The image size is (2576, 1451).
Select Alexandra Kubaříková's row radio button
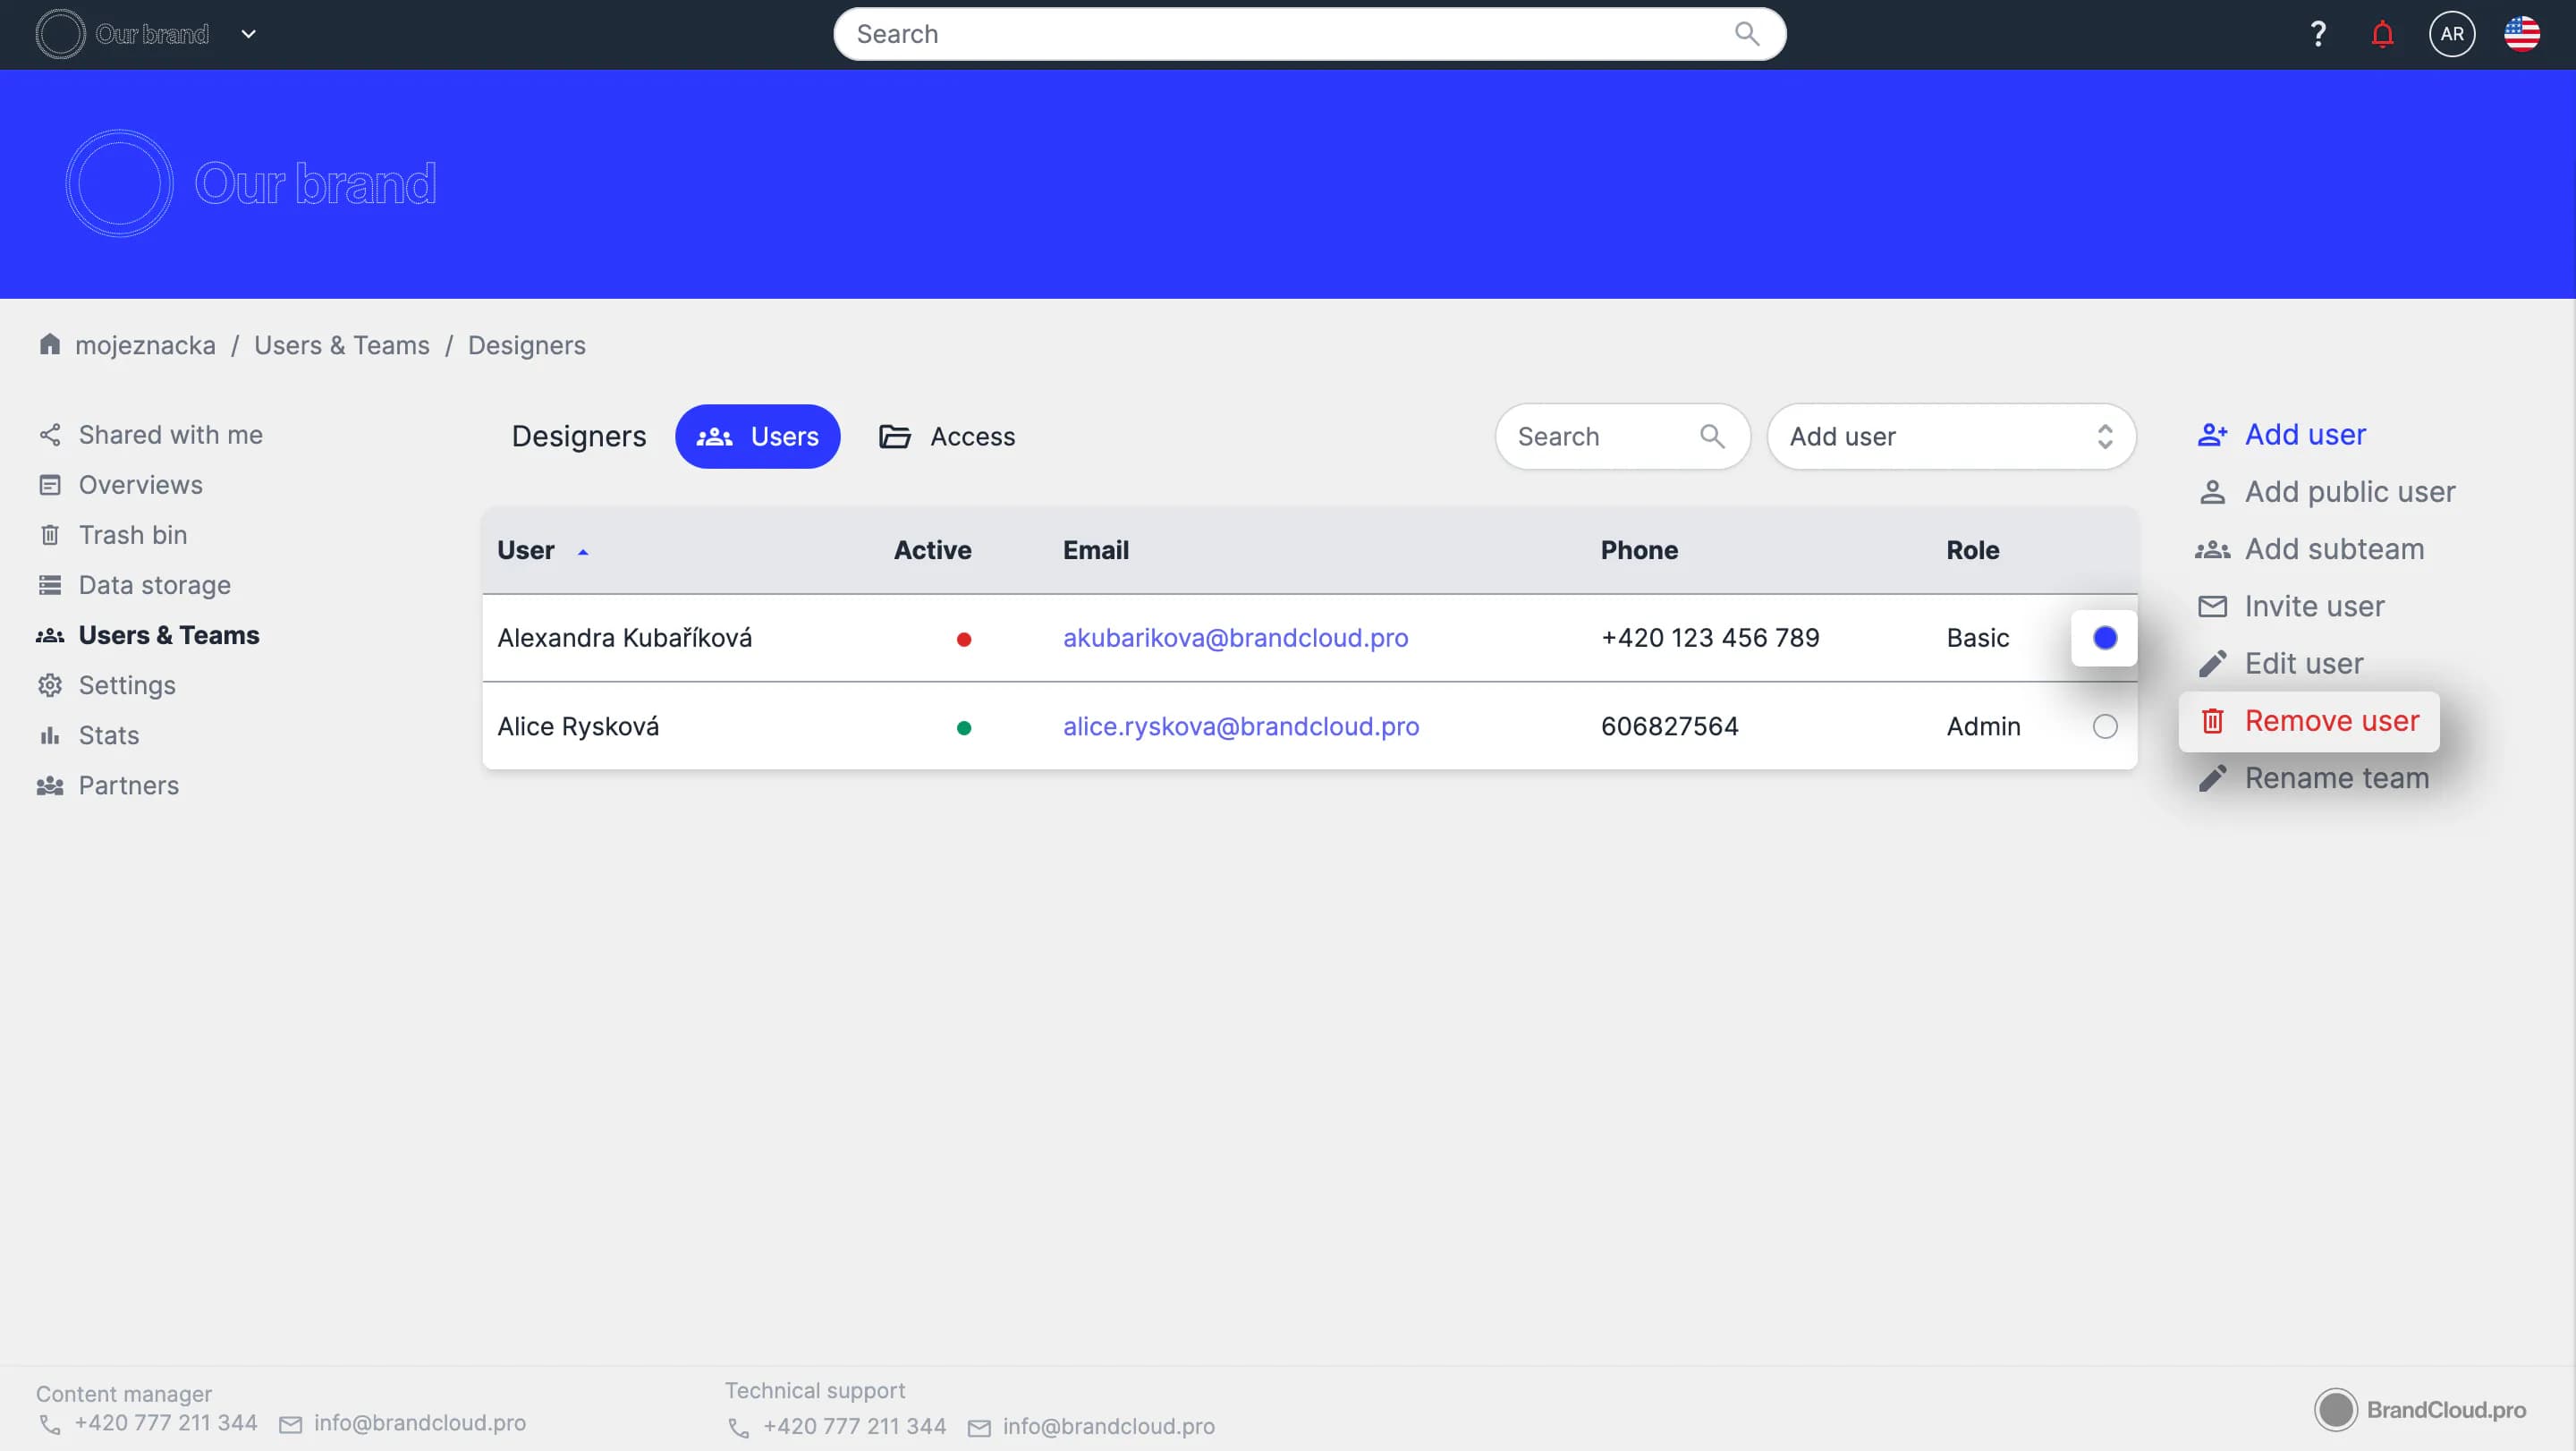point(2104,638)
